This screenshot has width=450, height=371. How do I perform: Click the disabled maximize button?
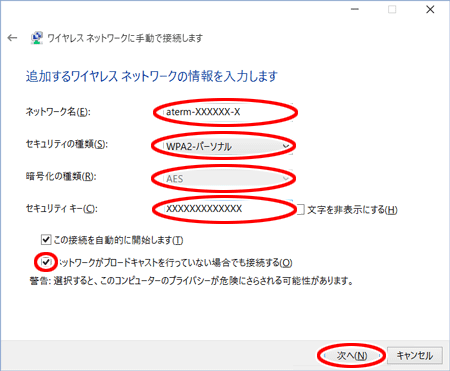point(392,9)
